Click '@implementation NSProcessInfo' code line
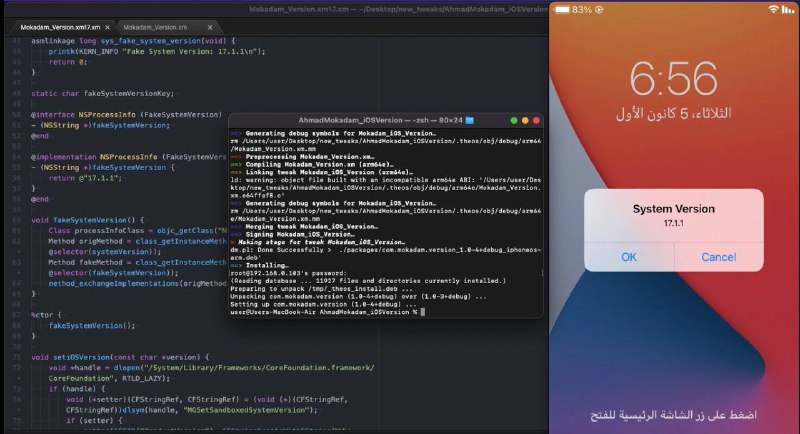800x434 pixels. click(x=129, y=157)
